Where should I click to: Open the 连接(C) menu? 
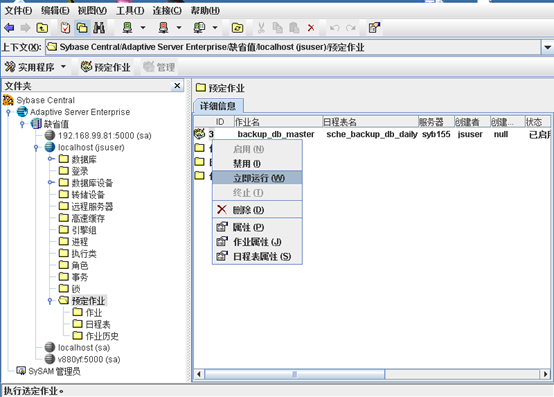pyautogui.click(x=167, y=11)
